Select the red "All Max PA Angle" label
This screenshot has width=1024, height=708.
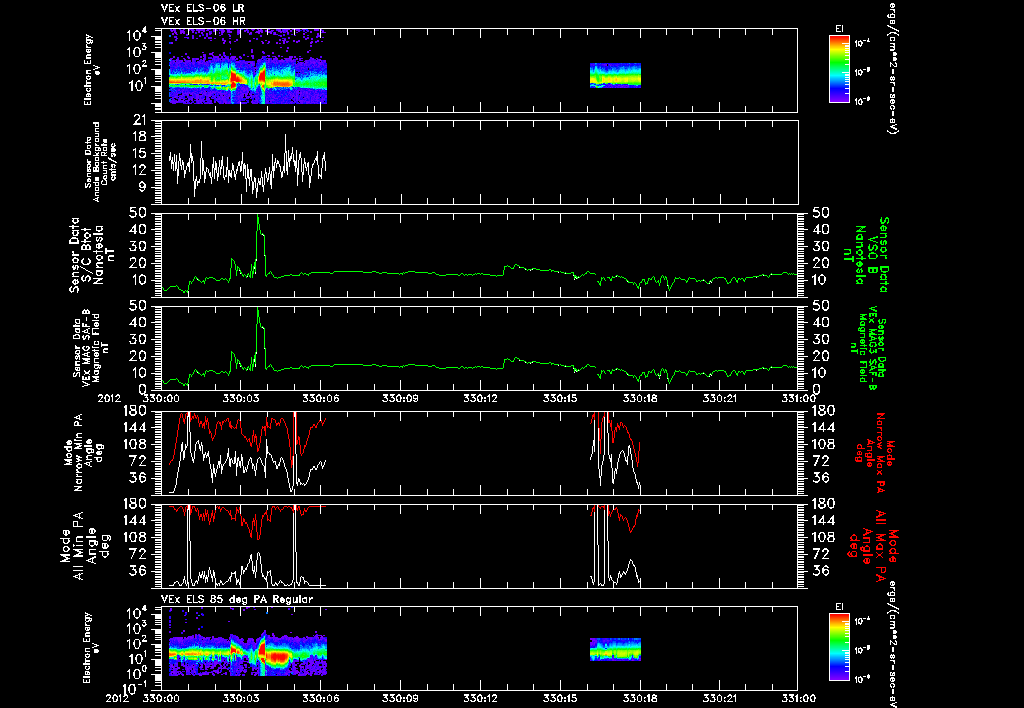point(872,544)
